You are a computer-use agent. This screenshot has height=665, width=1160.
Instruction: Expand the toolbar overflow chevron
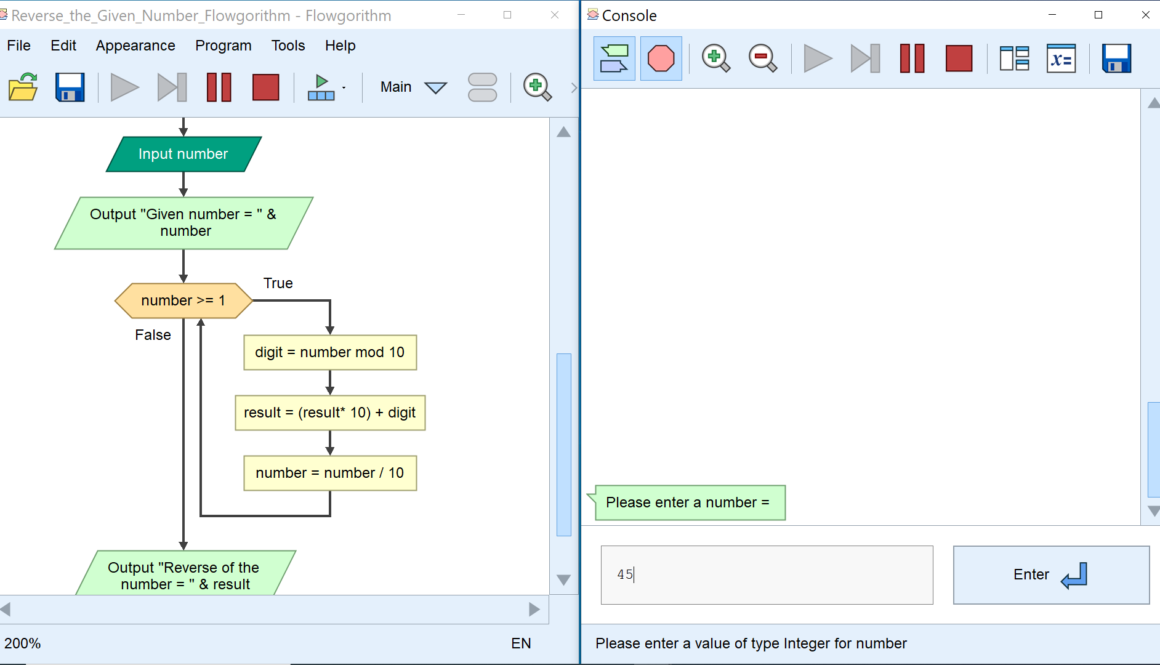click(573, 87)
